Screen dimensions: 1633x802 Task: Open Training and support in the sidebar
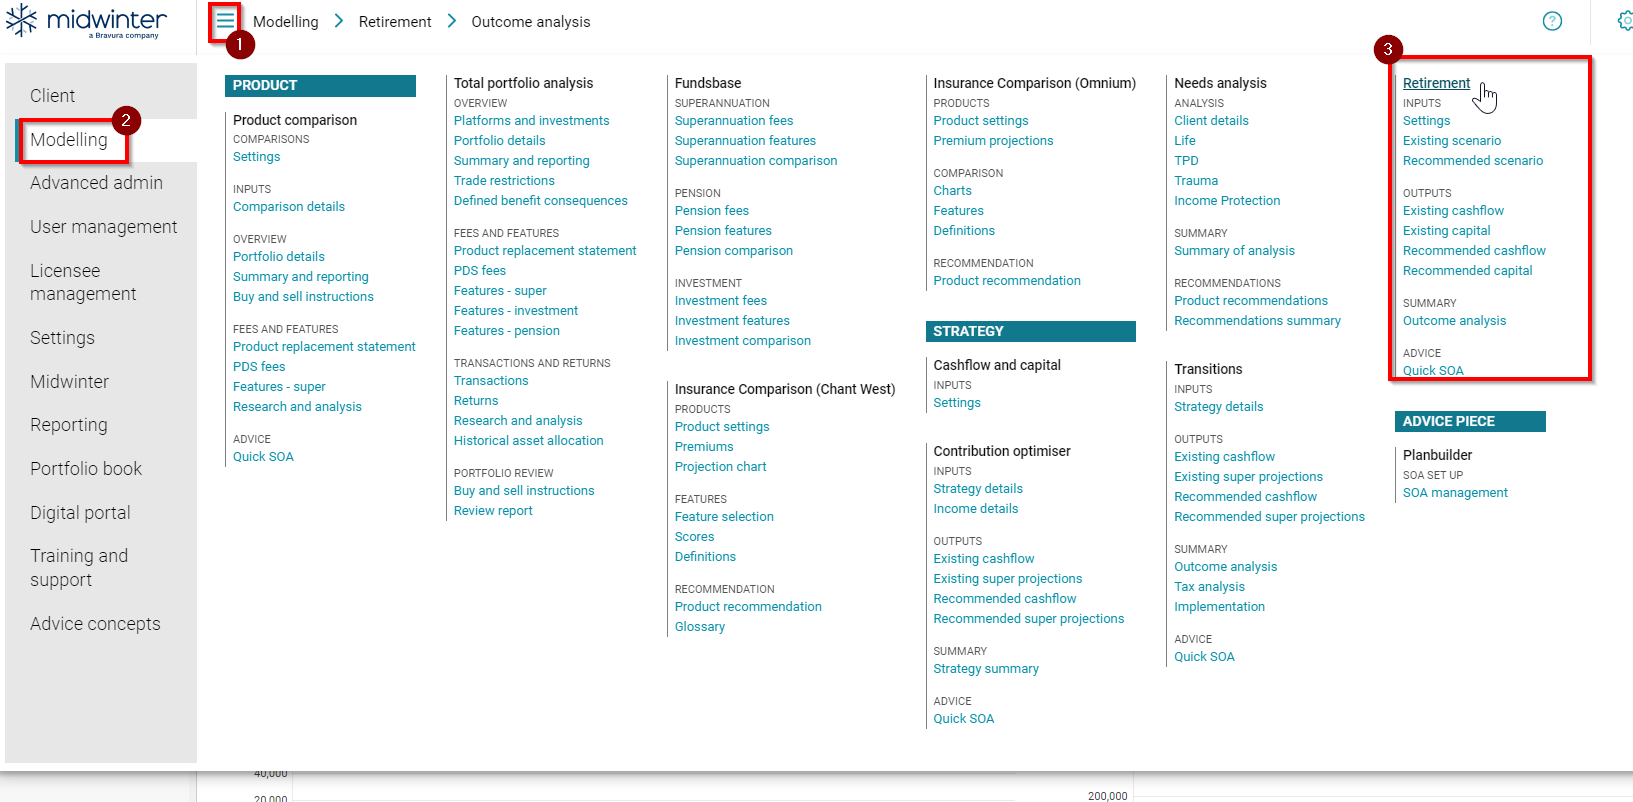point(79,568)
